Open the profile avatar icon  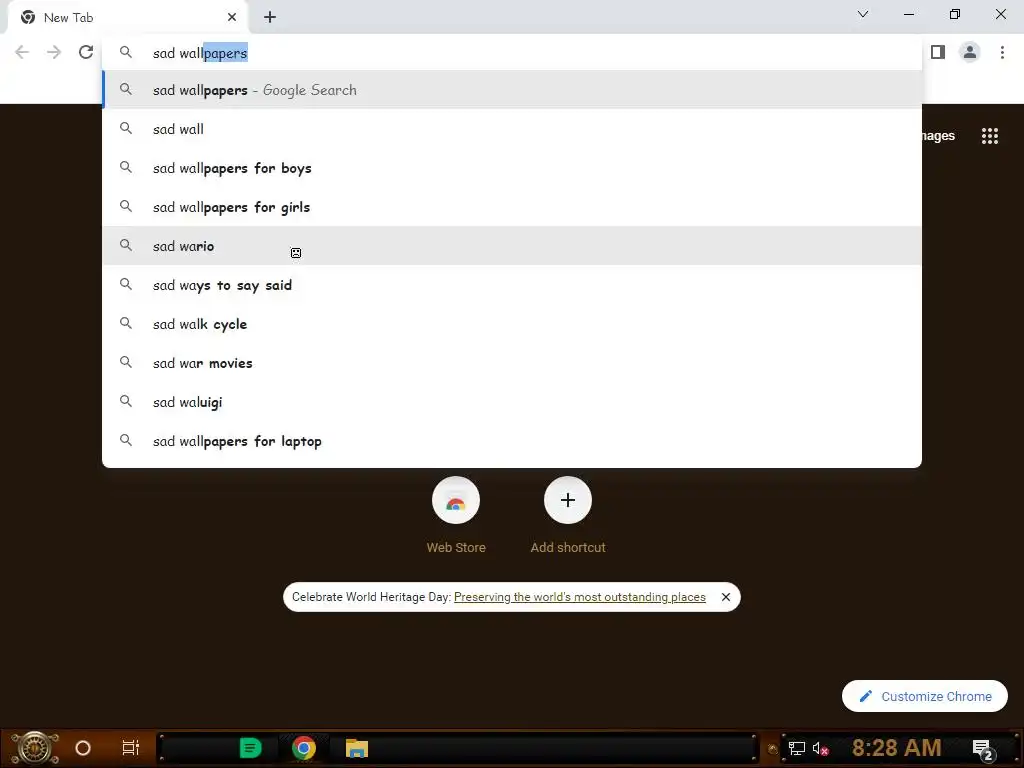click(970, 52)
